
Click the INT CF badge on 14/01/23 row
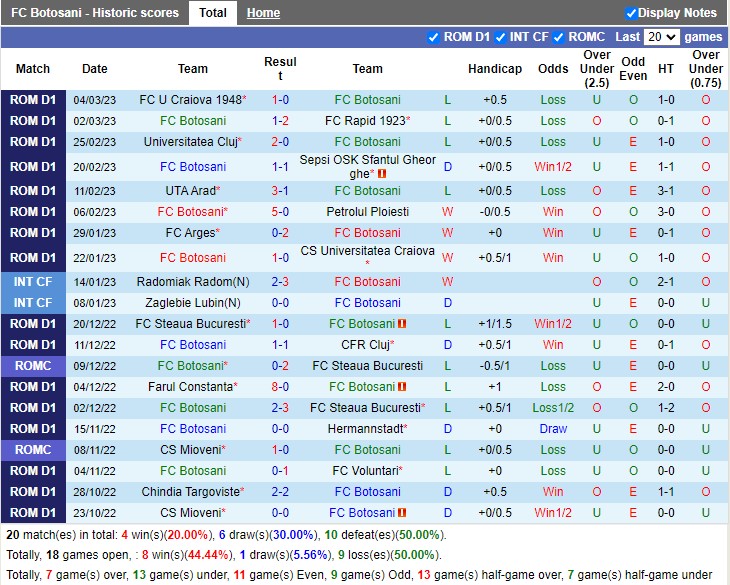[x=33, y=282]
